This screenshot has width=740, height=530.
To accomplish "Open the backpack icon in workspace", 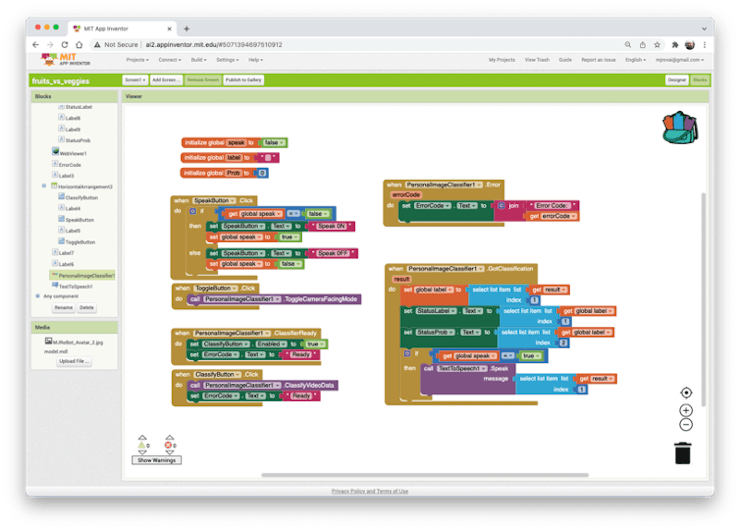I will [679, 127].
